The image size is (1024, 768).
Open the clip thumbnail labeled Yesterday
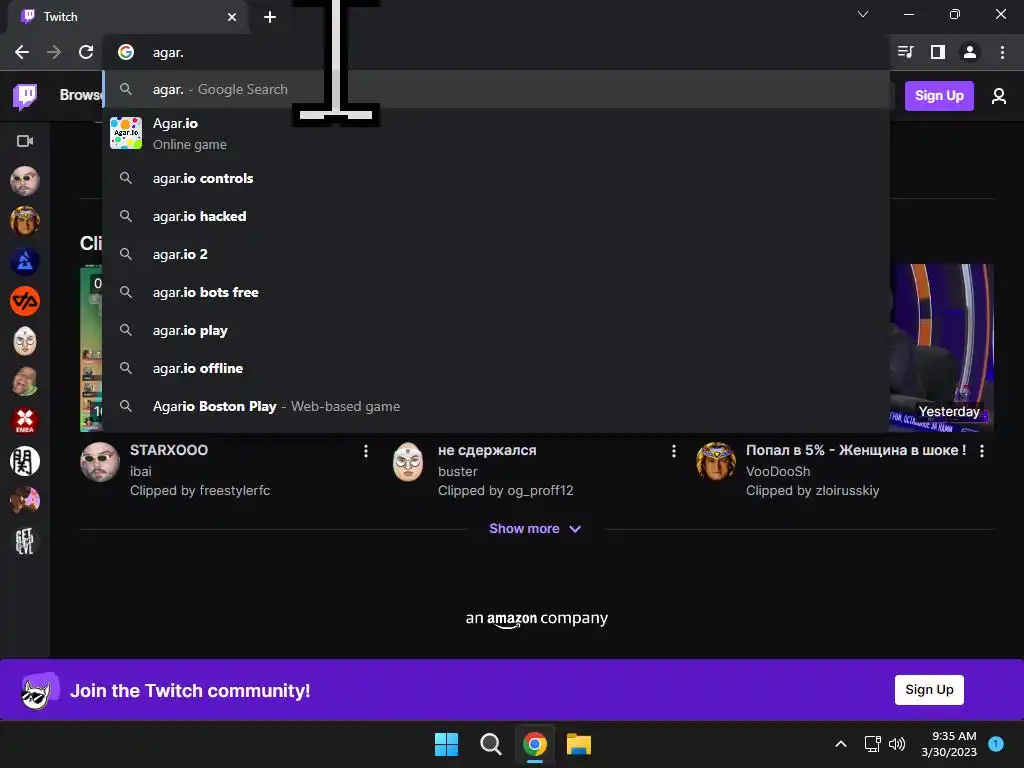pos(942,347)
